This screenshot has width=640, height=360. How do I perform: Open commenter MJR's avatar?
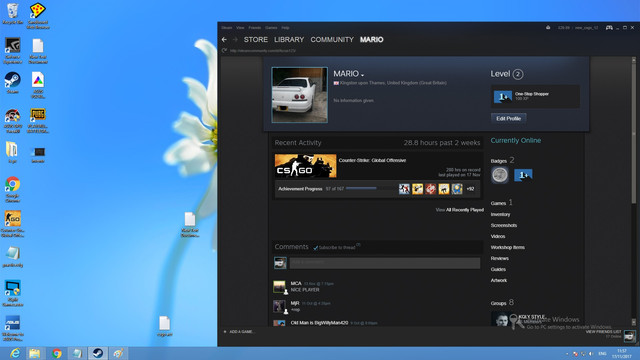pyautogui.click(x=279, y=306)
